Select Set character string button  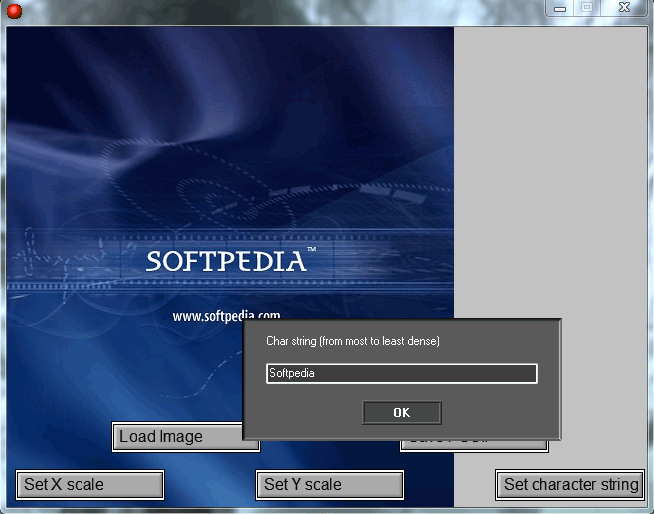pyautogui.click(x=570, y=485)
